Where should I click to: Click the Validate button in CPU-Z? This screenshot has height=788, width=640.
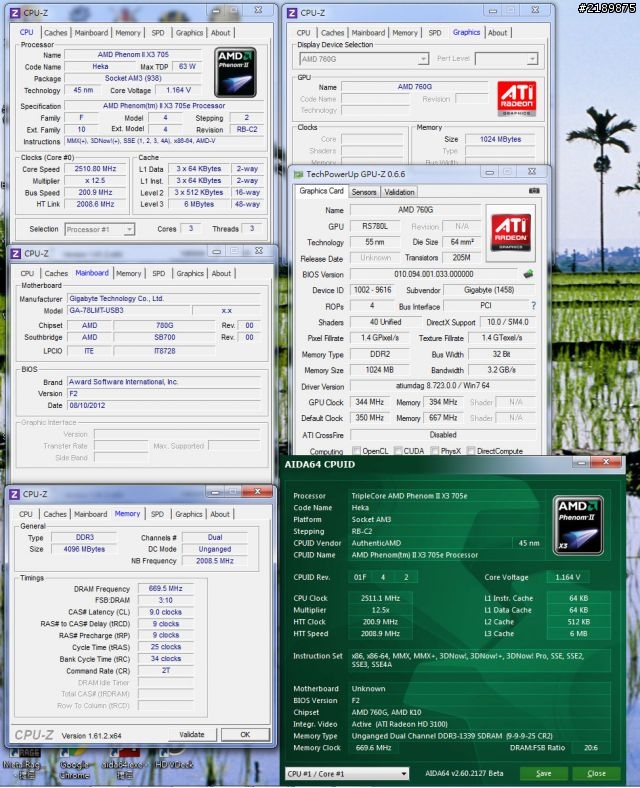[192, 735]
